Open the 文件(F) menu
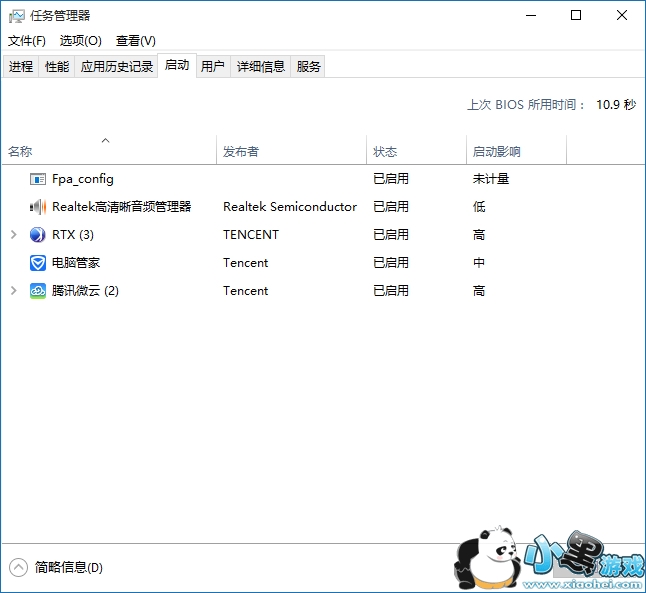Image resolution: width=646 pixels, height=593 pixels. coord(27,40)
